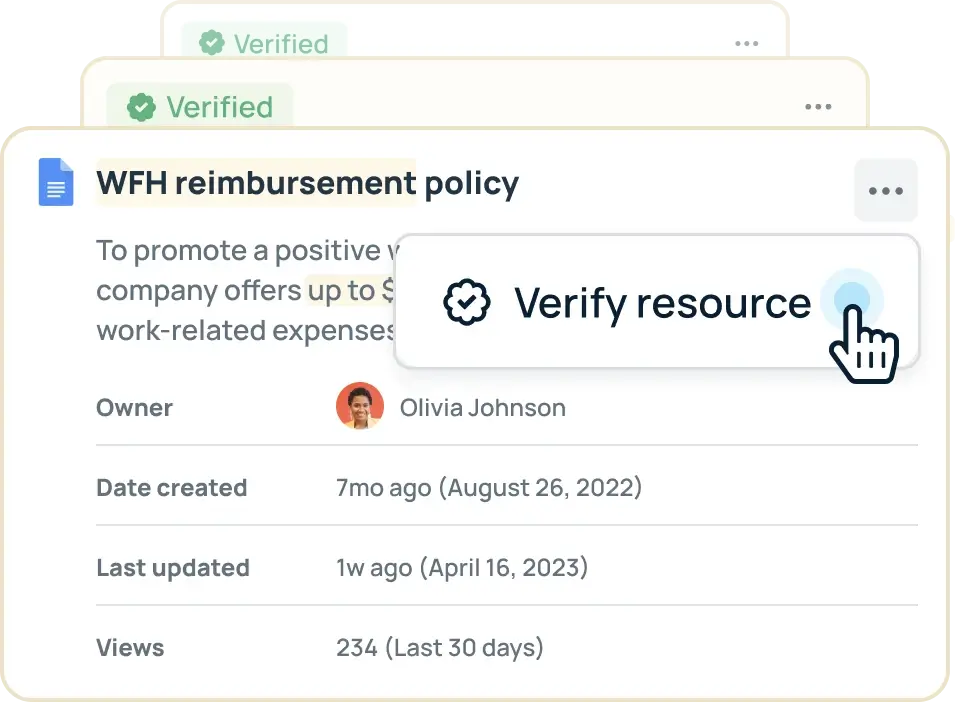Open the WFH reimbursement policy document
The image size is (955, 702).
point(307,183)
